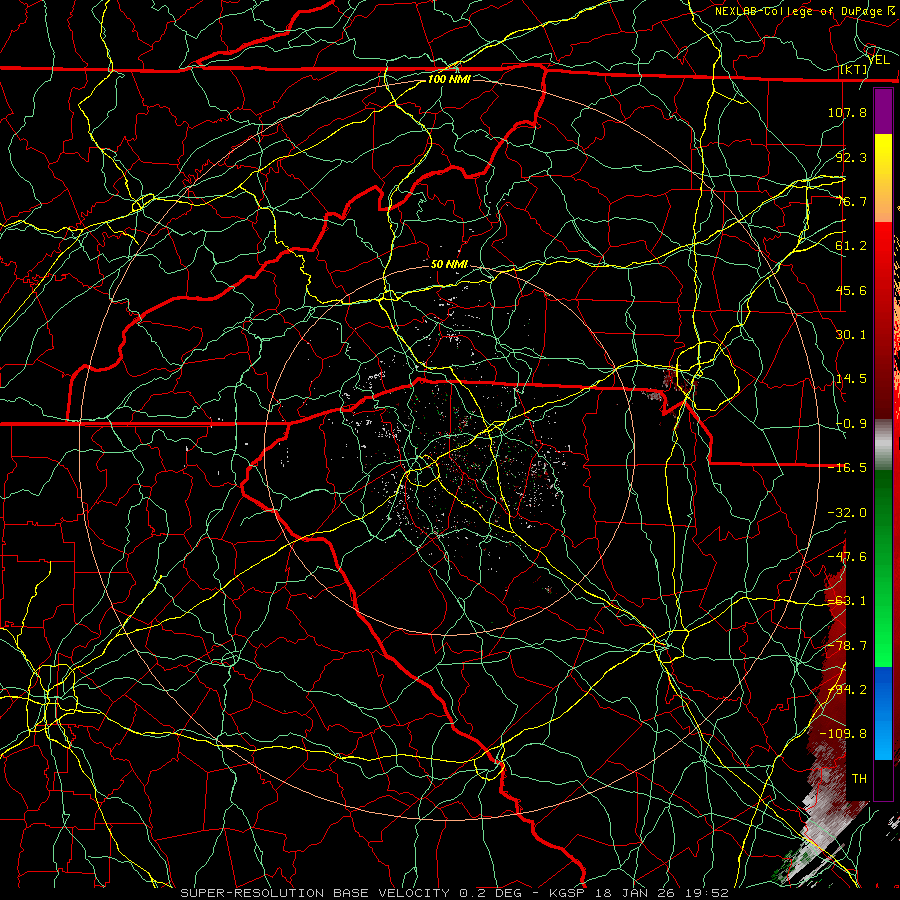Click the -78.7 velocity scale value
The height and width of the screenshot is (900, 900).
(847, 646)
